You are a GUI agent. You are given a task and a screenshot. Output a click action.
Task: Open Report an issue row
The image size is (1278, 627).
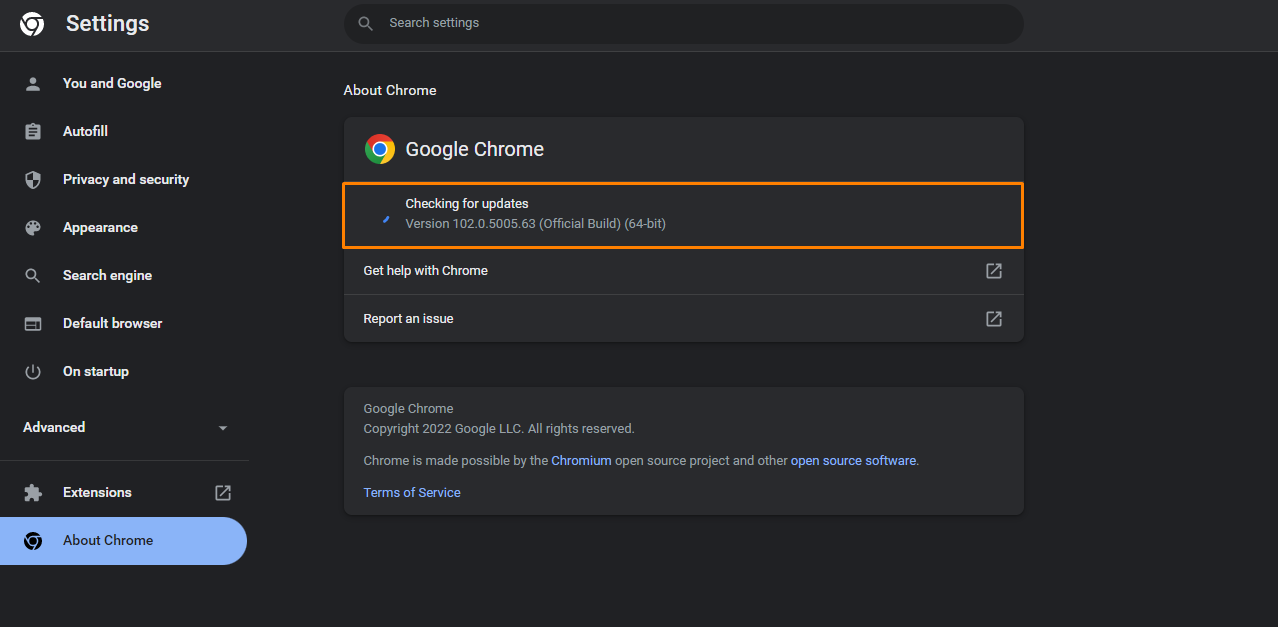pyautogui.click(x=683, y=319)
